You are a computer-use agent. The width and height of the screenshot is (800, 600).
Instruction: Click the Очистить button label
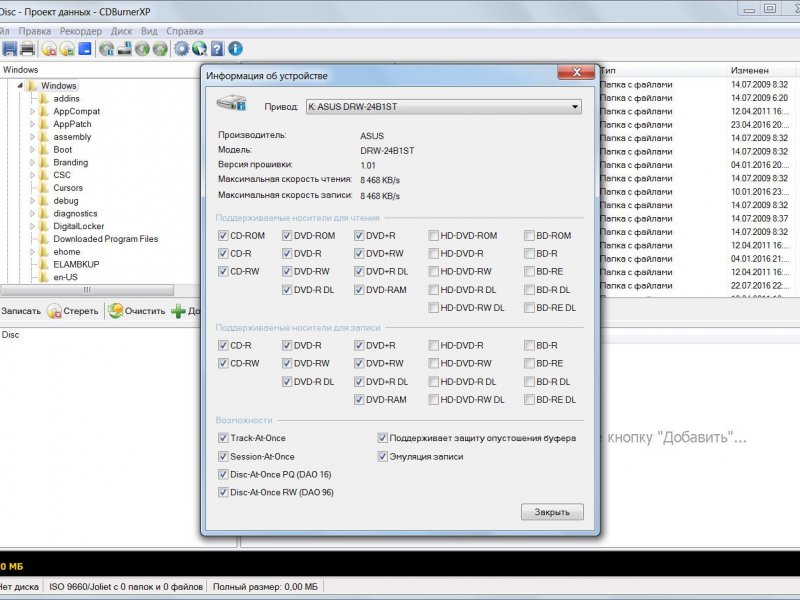pyautogui.click(x=145, y=311)
